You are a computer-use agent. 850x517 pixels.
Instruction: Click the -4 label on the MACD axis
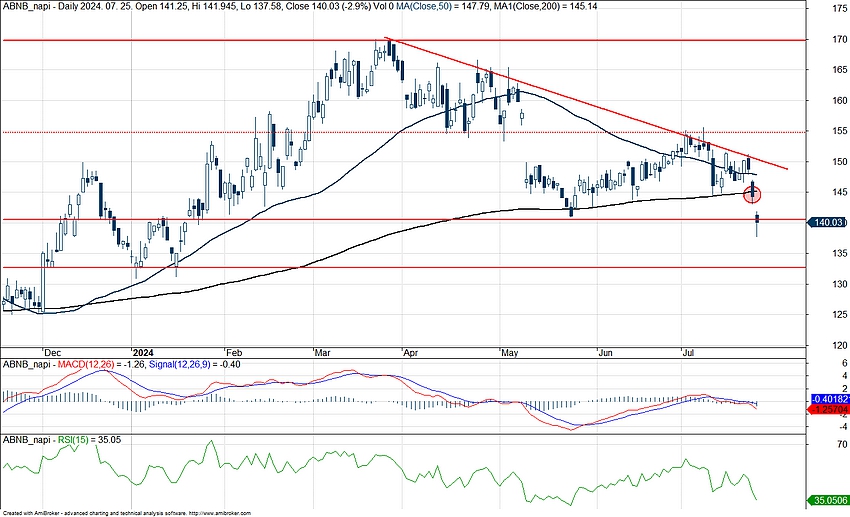click(x=843, y=427)
